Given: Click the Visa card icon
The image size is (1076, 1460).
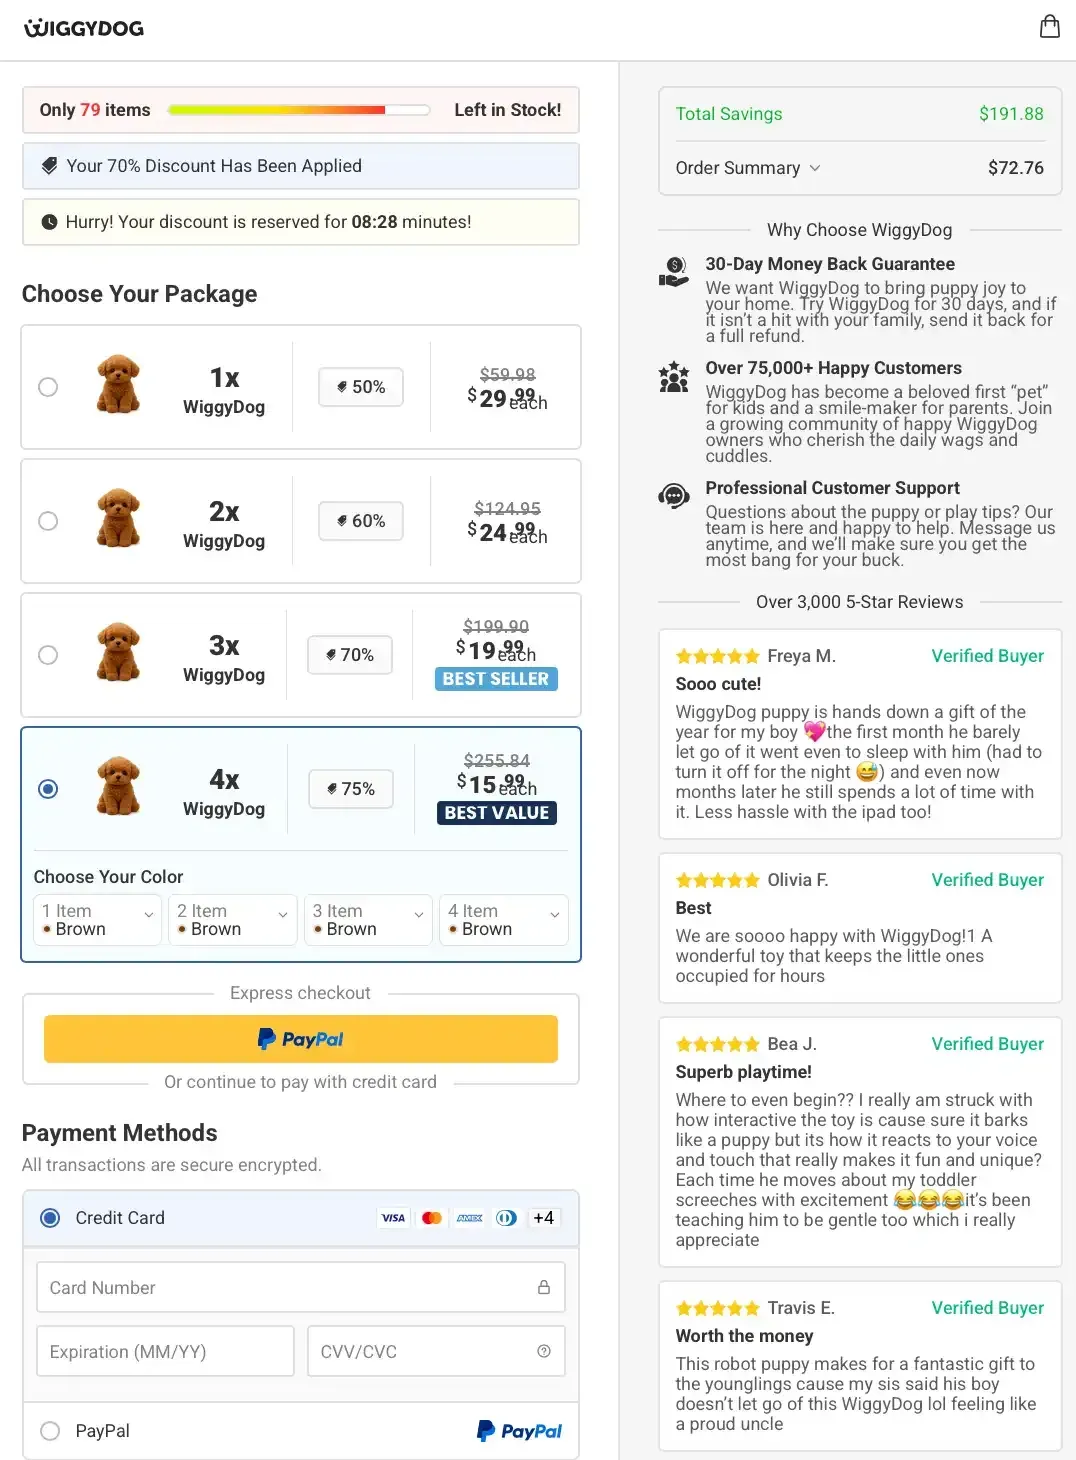Looking at the screenshot, I should (393, 1218).
